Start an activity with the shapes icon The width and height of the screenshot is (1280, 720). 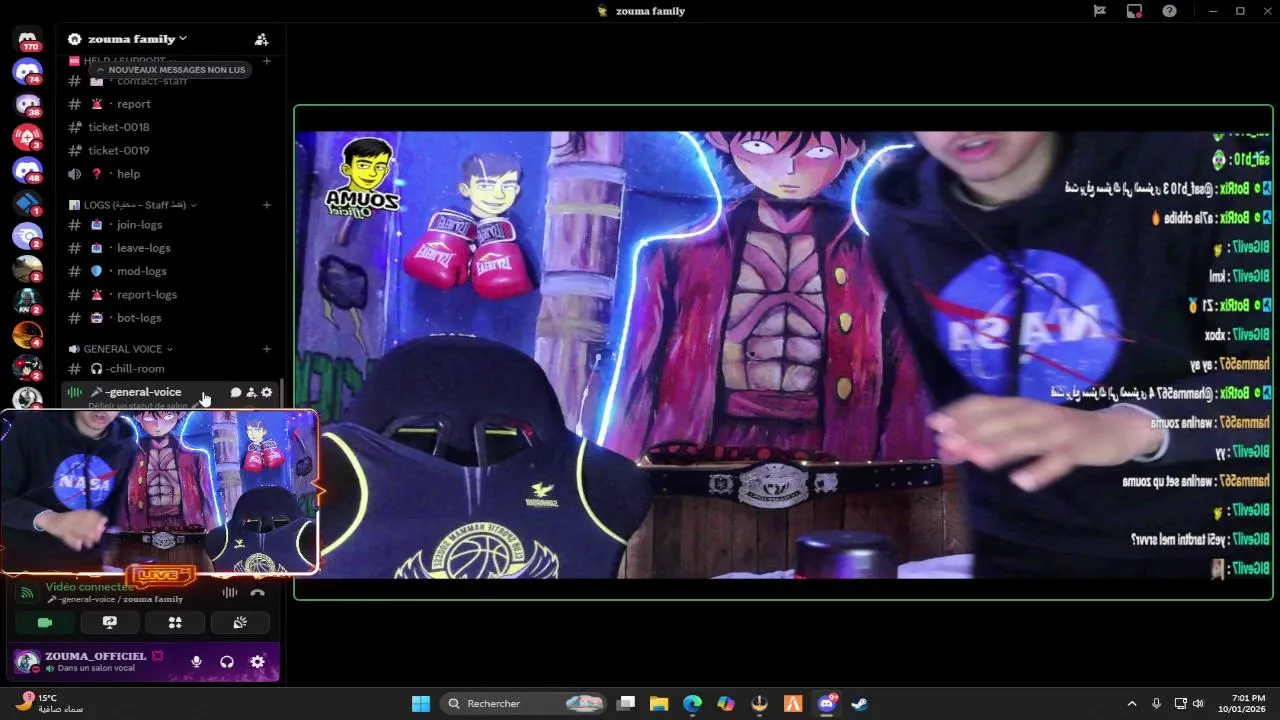tap(175, 622)
